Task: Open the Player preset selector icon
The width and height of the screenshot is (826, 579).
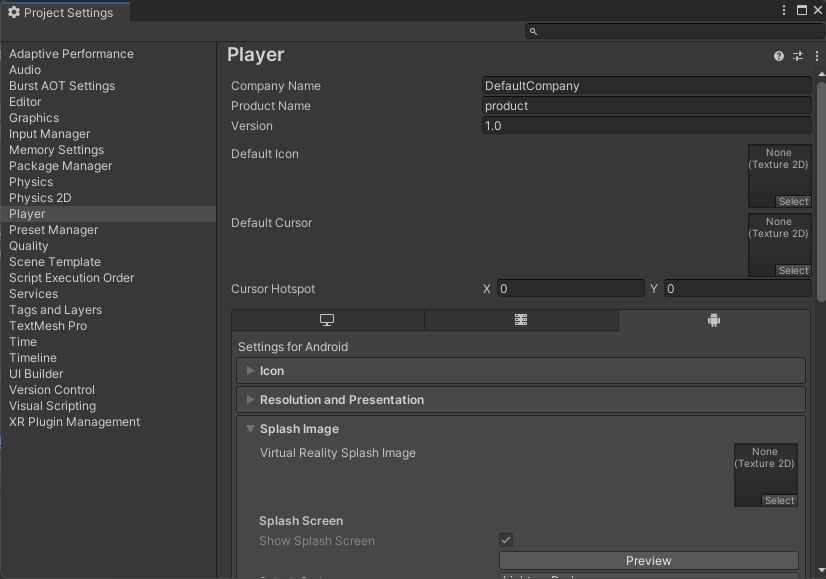Action: pyautogui.click(x=798, y=56)
